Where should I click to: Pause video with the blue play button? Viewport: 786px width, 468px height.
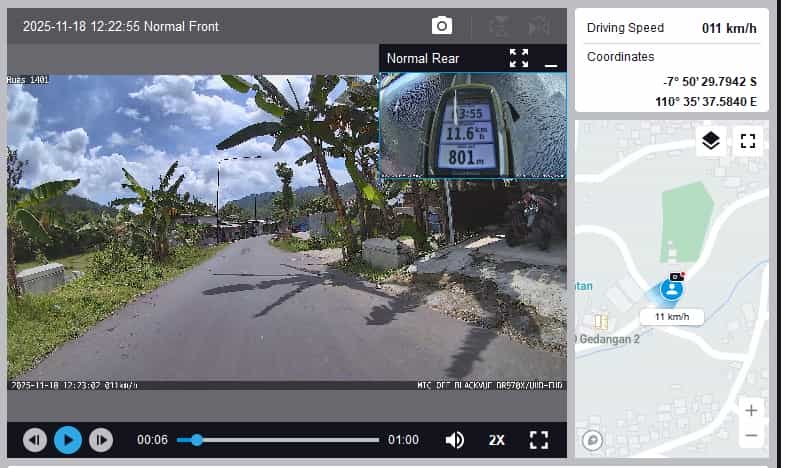click(68, 440)
